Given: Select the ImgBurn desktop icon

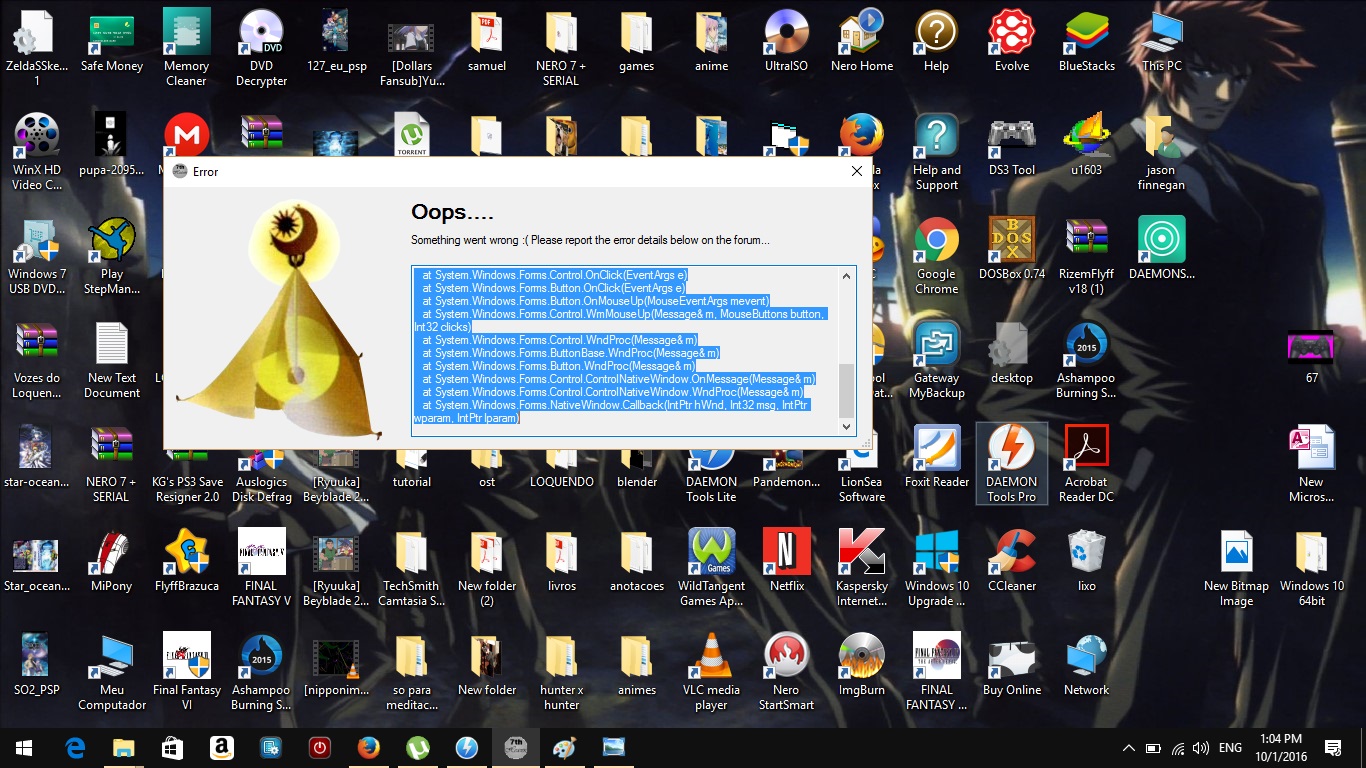Looking at the screenshot, I should 862,664.
